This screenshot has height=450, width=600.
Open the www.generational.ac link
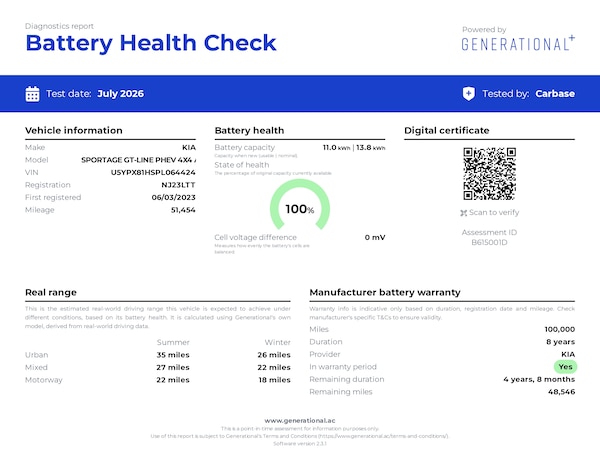(x=300, y=421)
